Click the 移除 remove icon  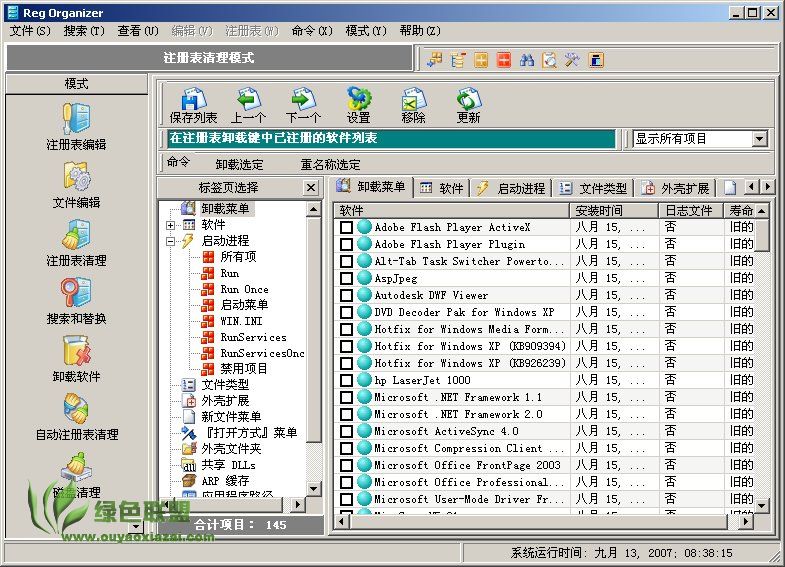[x=414, y=105]
